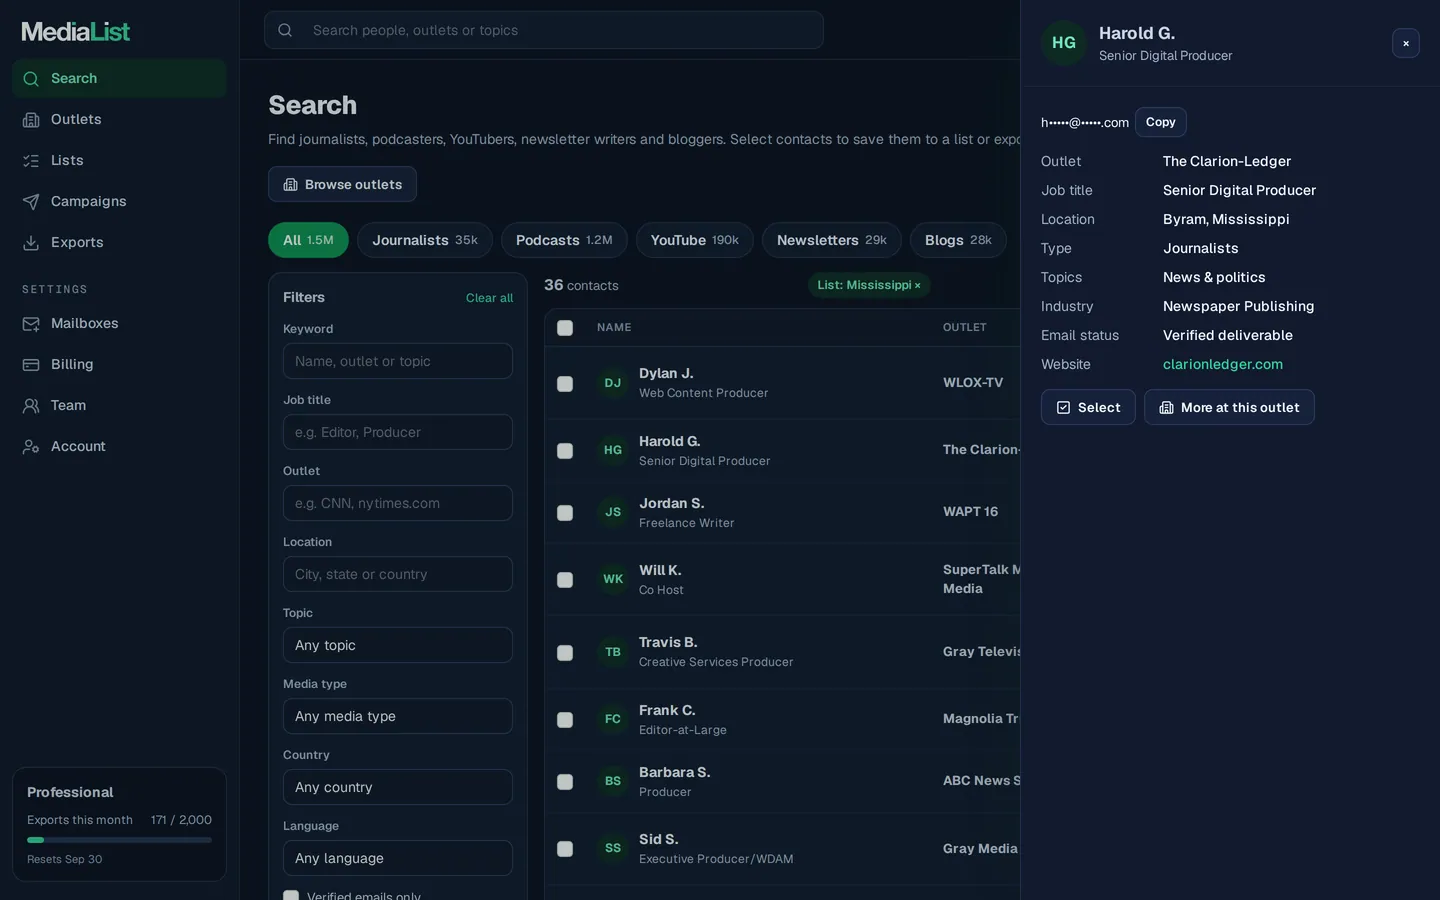Click the Outlets building icon in sidebar
This screenshot has height=900, width=1440.
[x=31, y=120]
